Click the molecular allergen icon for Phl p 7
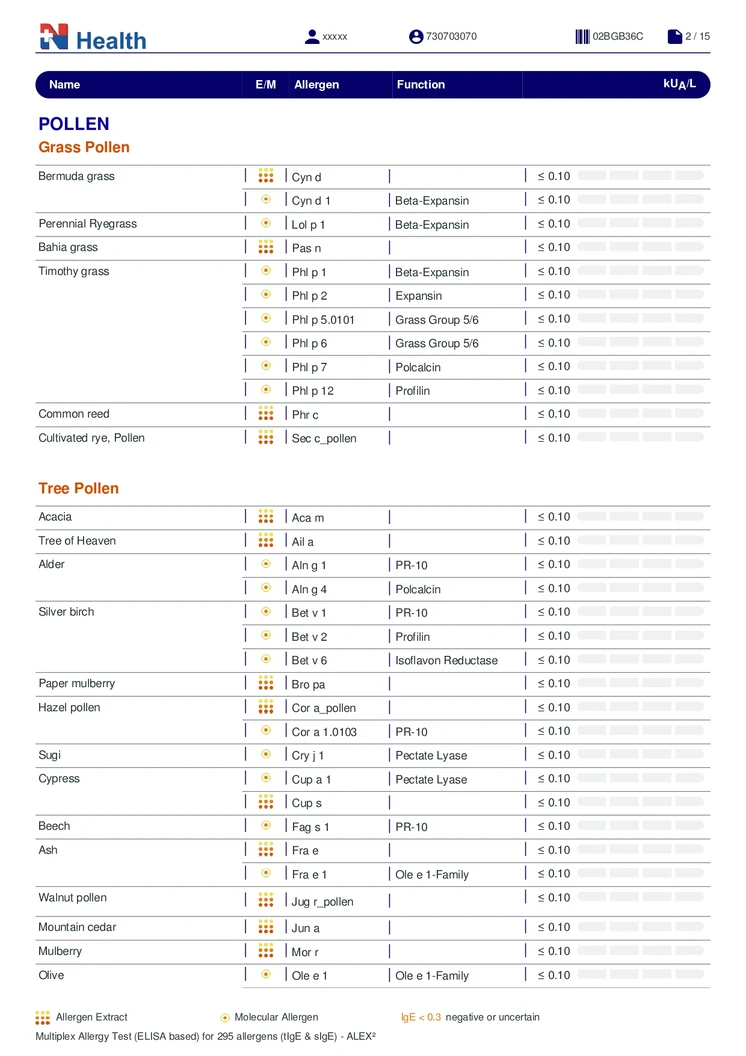Viewport: 746px width, 1056px height. click(x=266, y=366)
